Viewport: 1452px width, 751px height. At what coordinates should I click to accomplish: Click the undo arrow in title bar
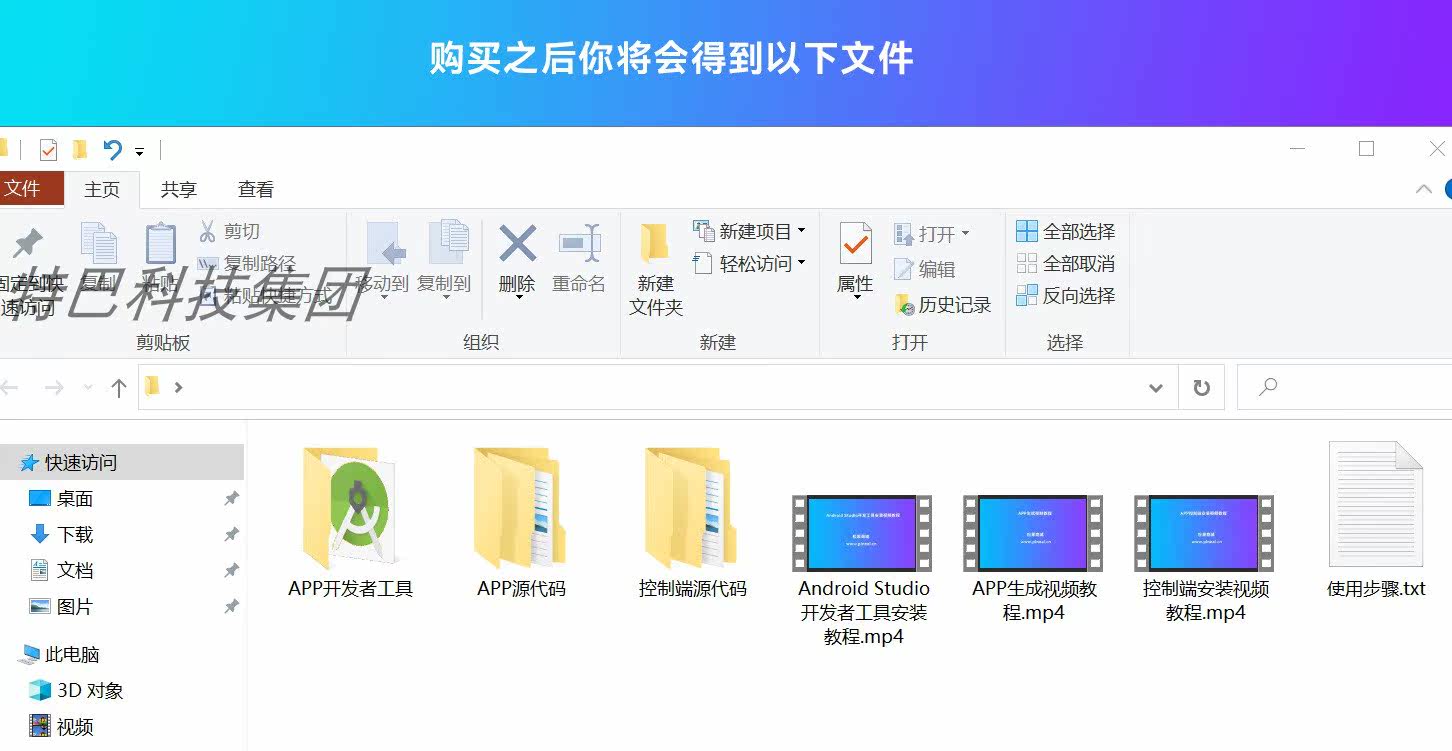tap(112, 150)
